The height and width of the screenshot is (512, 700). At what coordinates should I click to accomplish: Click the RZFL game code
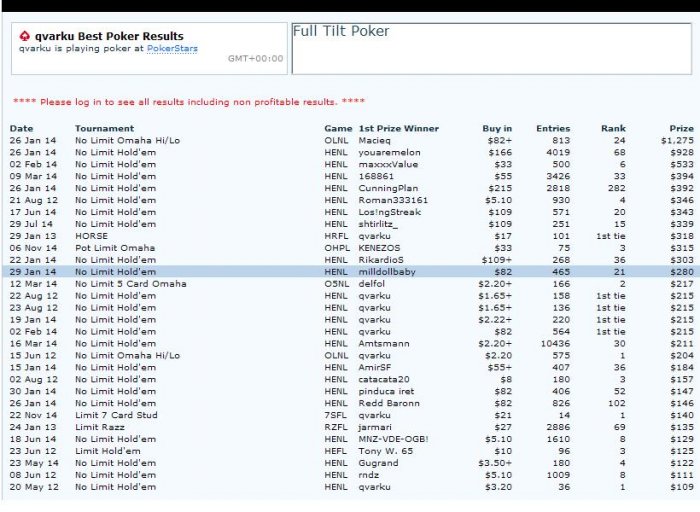[x=336, y=427]
